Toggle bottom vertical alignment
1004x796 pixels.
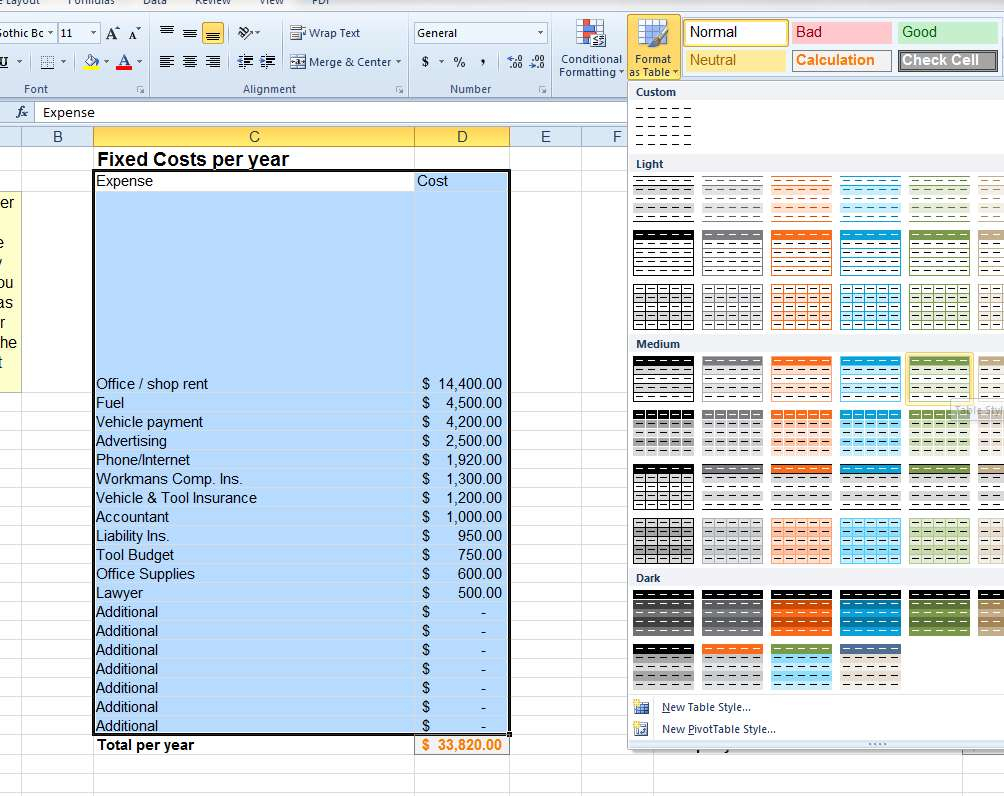coord(211,32)
